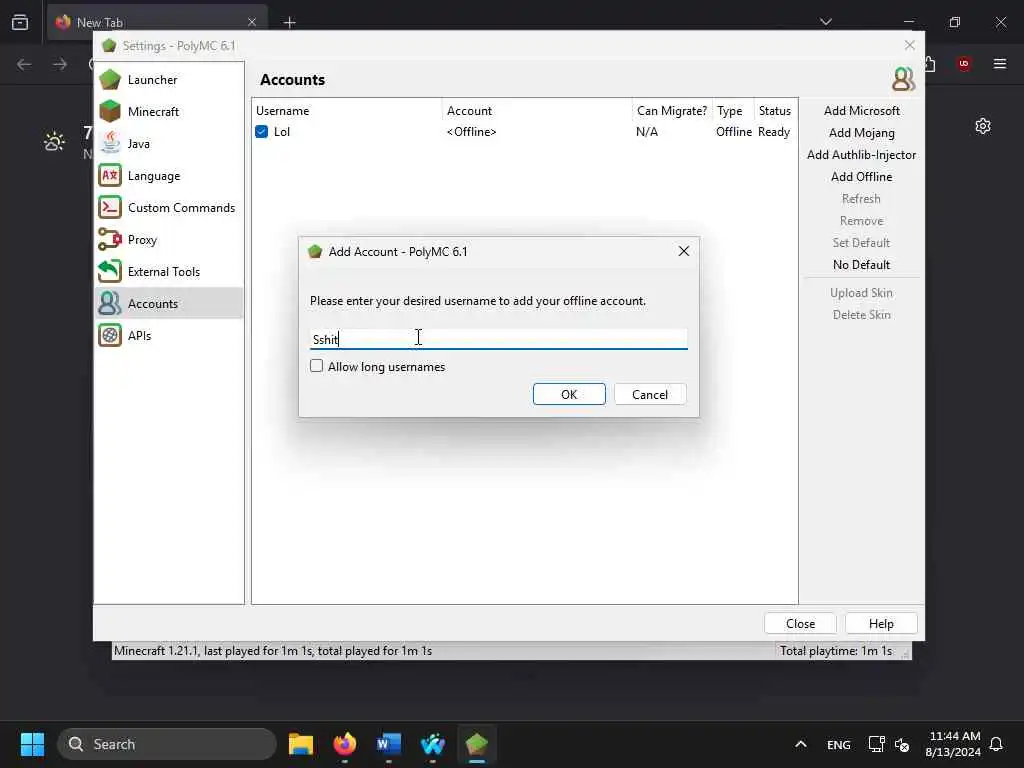The height and width of the screenshot is (768, 1024).
Task: Click the weather icon on the new tab page
Action: 54,141
